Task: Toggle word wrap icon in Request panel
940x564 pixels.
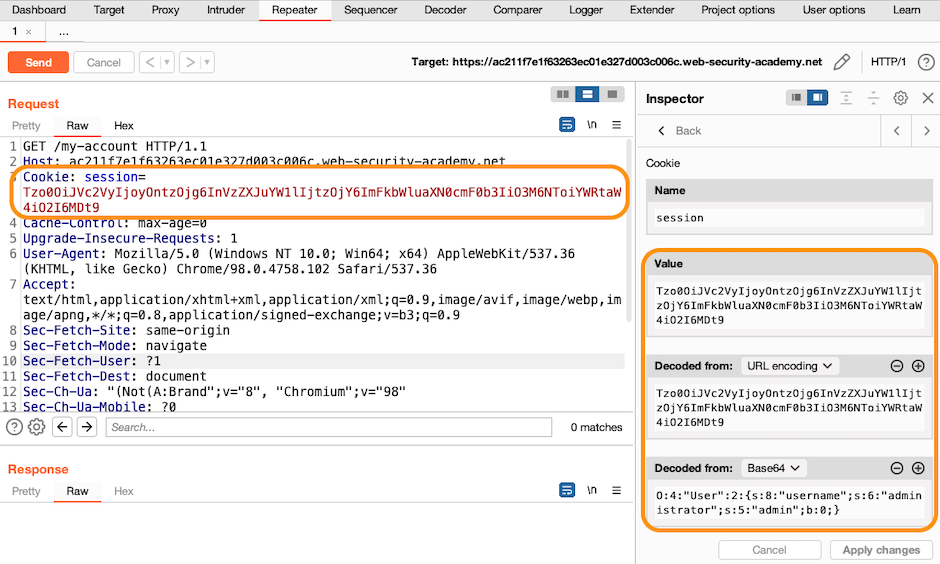Action: pyautogui.click(x=567, y=125)
